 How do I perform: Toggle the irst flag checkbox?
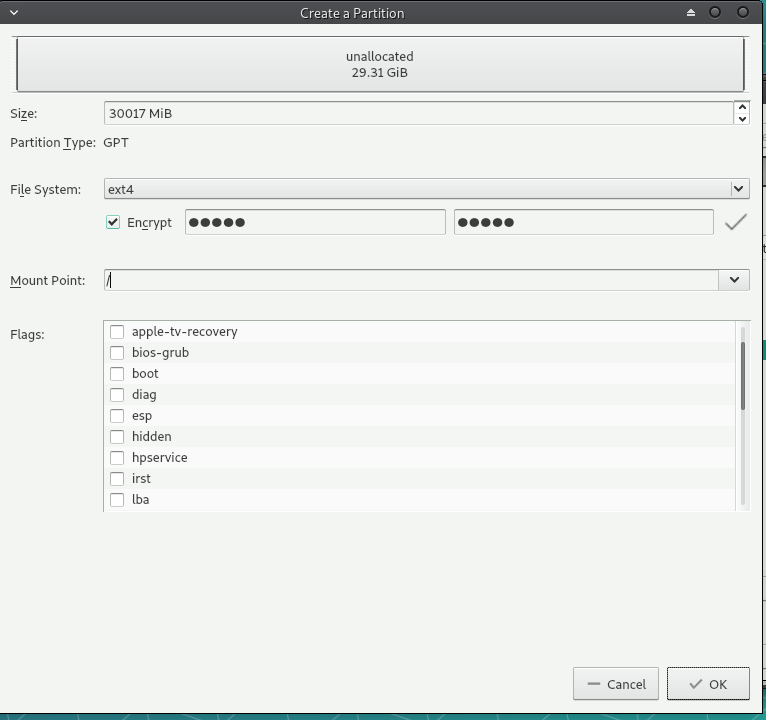117,479
